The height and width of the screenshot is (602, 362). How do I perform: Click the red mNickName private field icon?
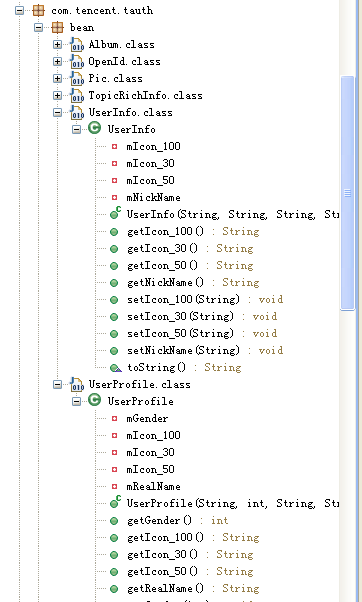click(114, 197)
